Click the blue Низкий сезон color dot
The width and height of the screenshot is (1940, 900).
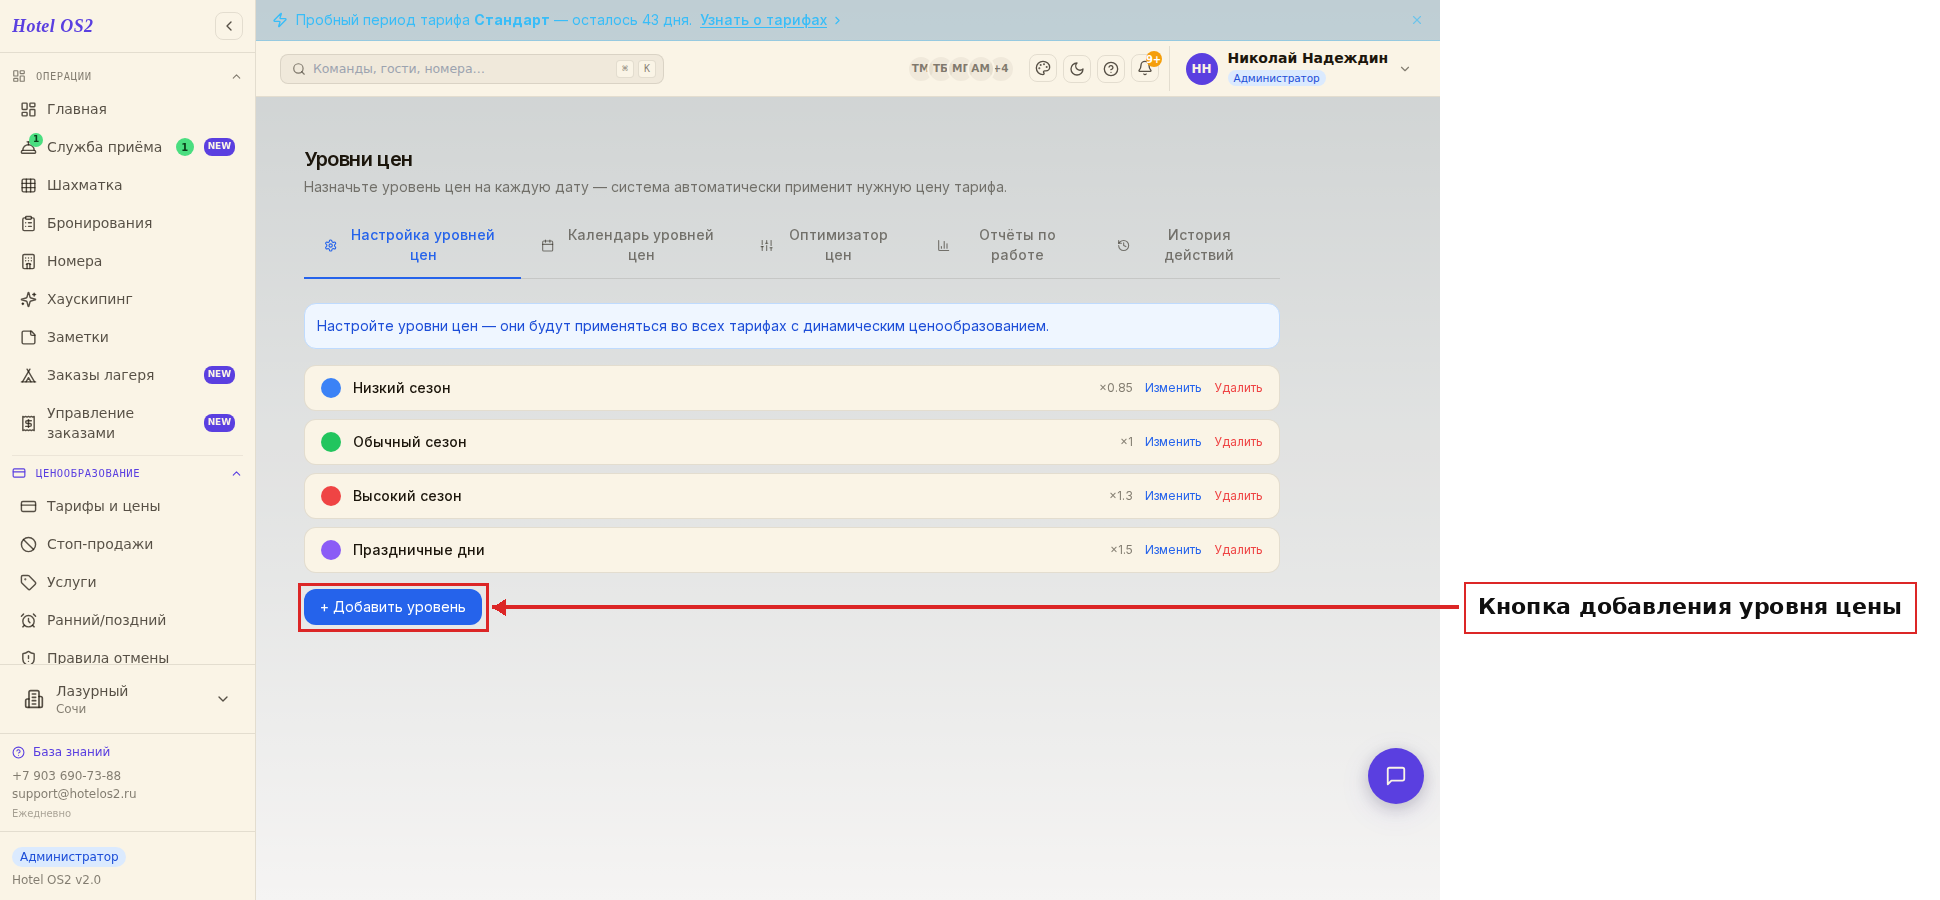click(331, 388)
